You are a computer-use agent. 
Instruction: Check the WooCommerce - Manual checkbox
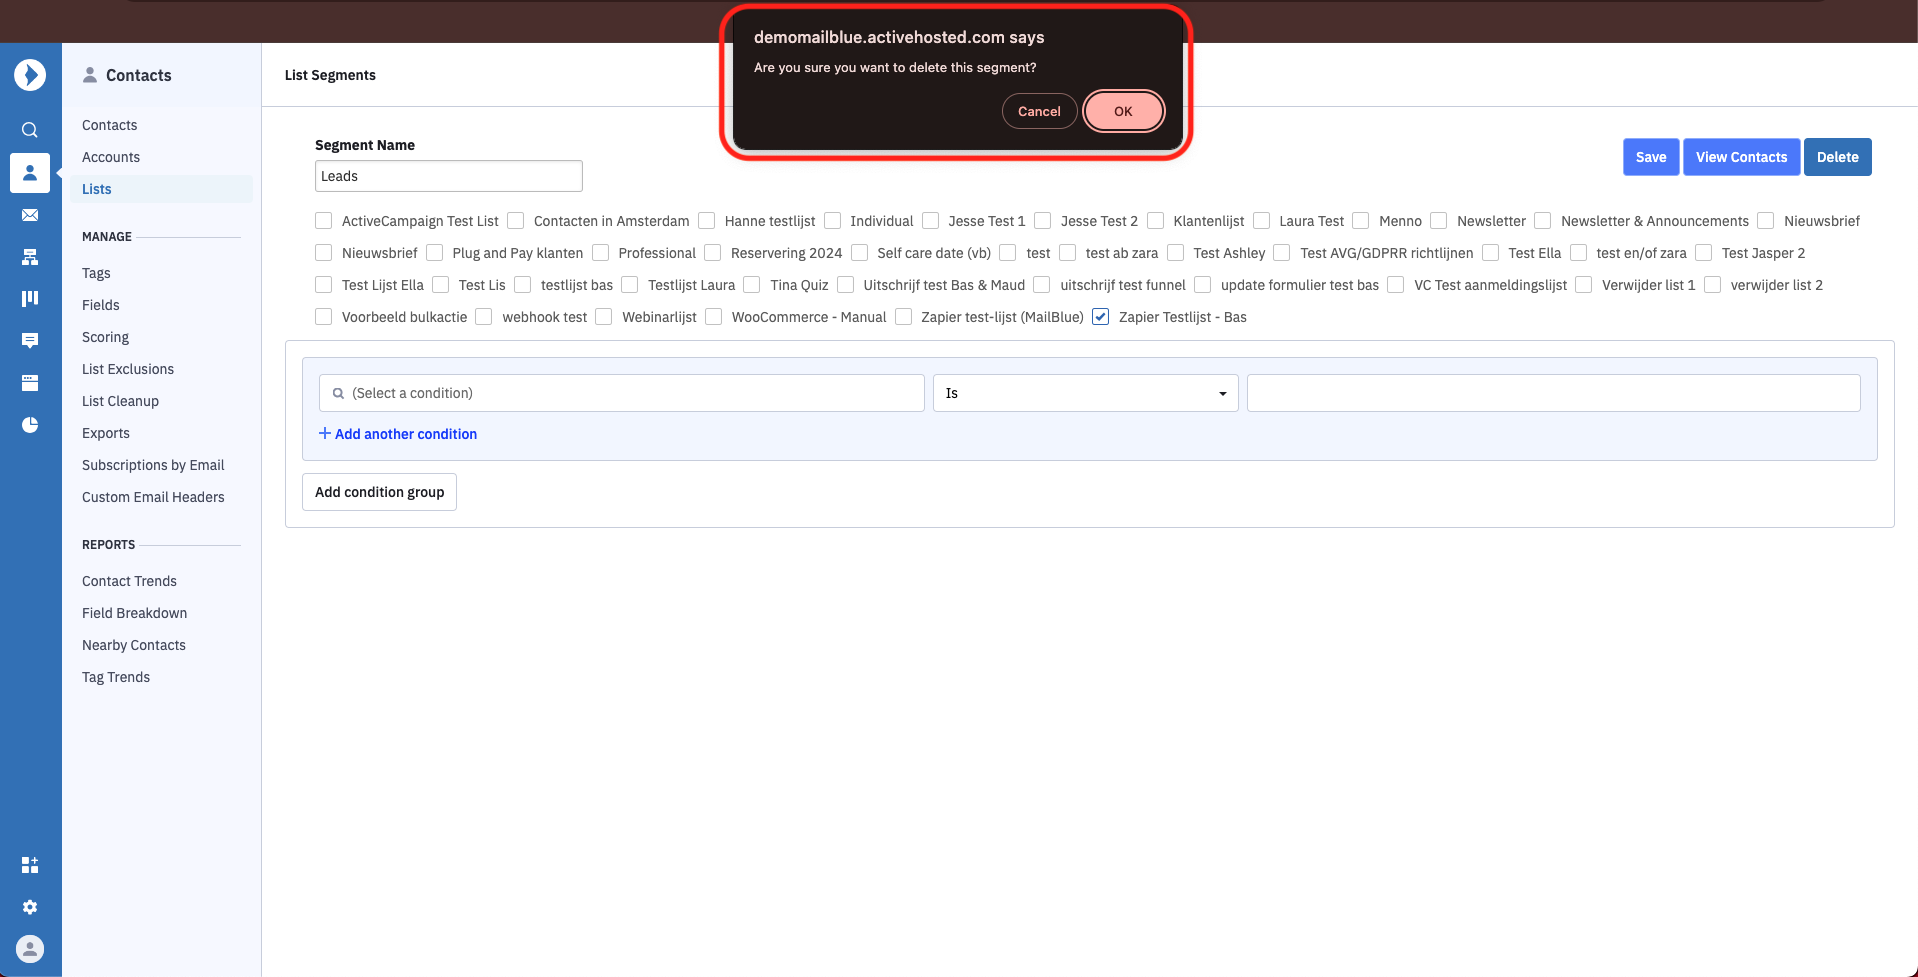[713, 317]
